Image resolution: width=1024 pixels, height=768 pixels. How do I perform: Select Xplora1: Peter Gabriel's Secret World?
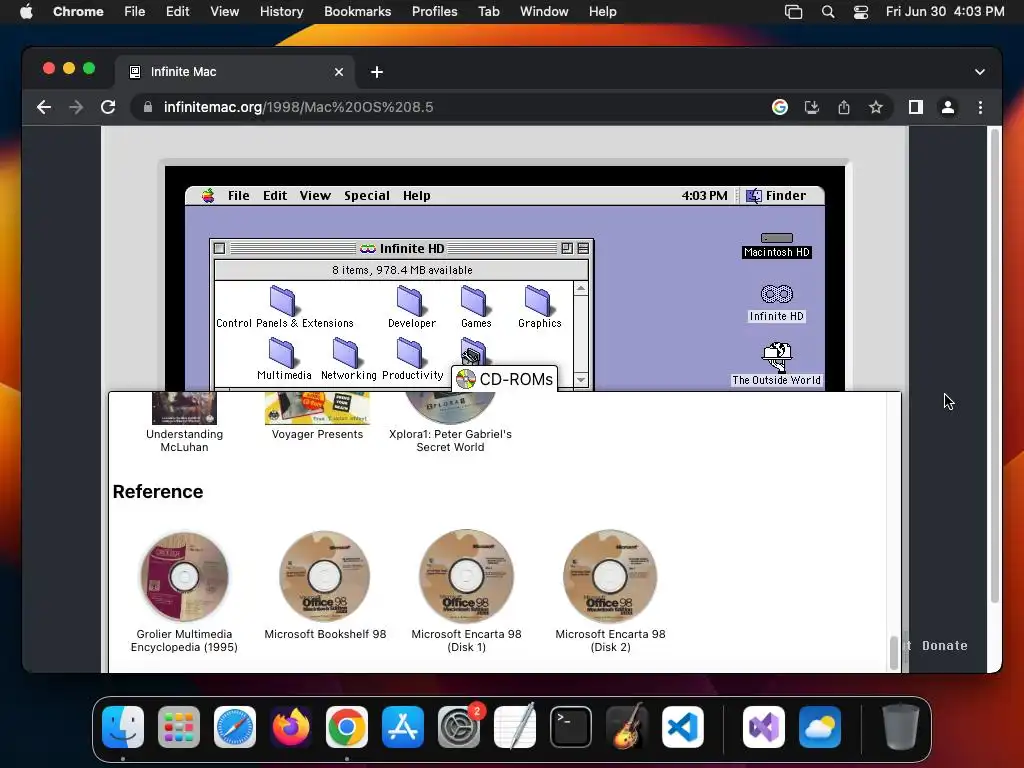(x=451, y=408)
